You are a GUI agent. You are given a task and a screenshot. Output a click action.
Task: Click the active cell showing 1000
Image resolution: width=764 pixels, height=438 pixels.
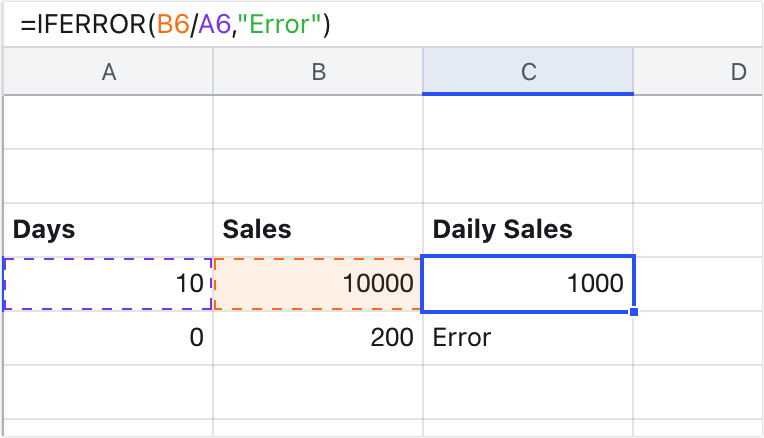click(x=528, y=284)
